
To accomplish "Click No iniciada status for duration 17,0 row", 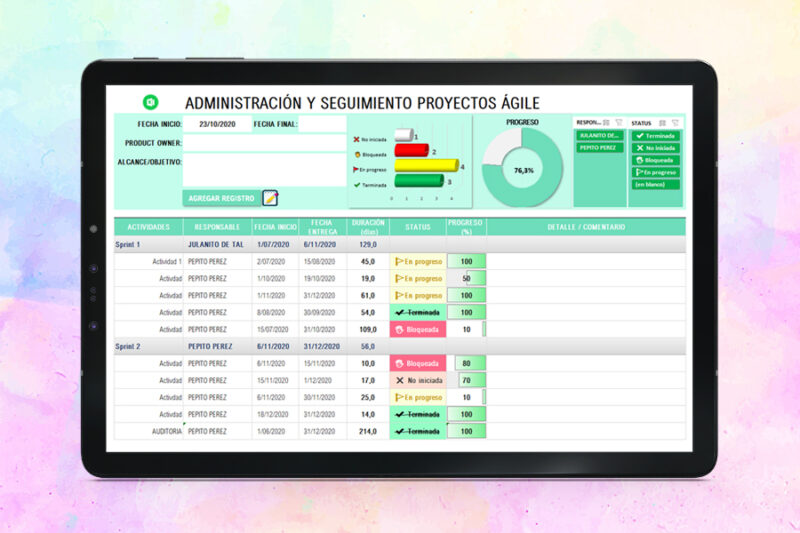I will (x=418, y=380).
